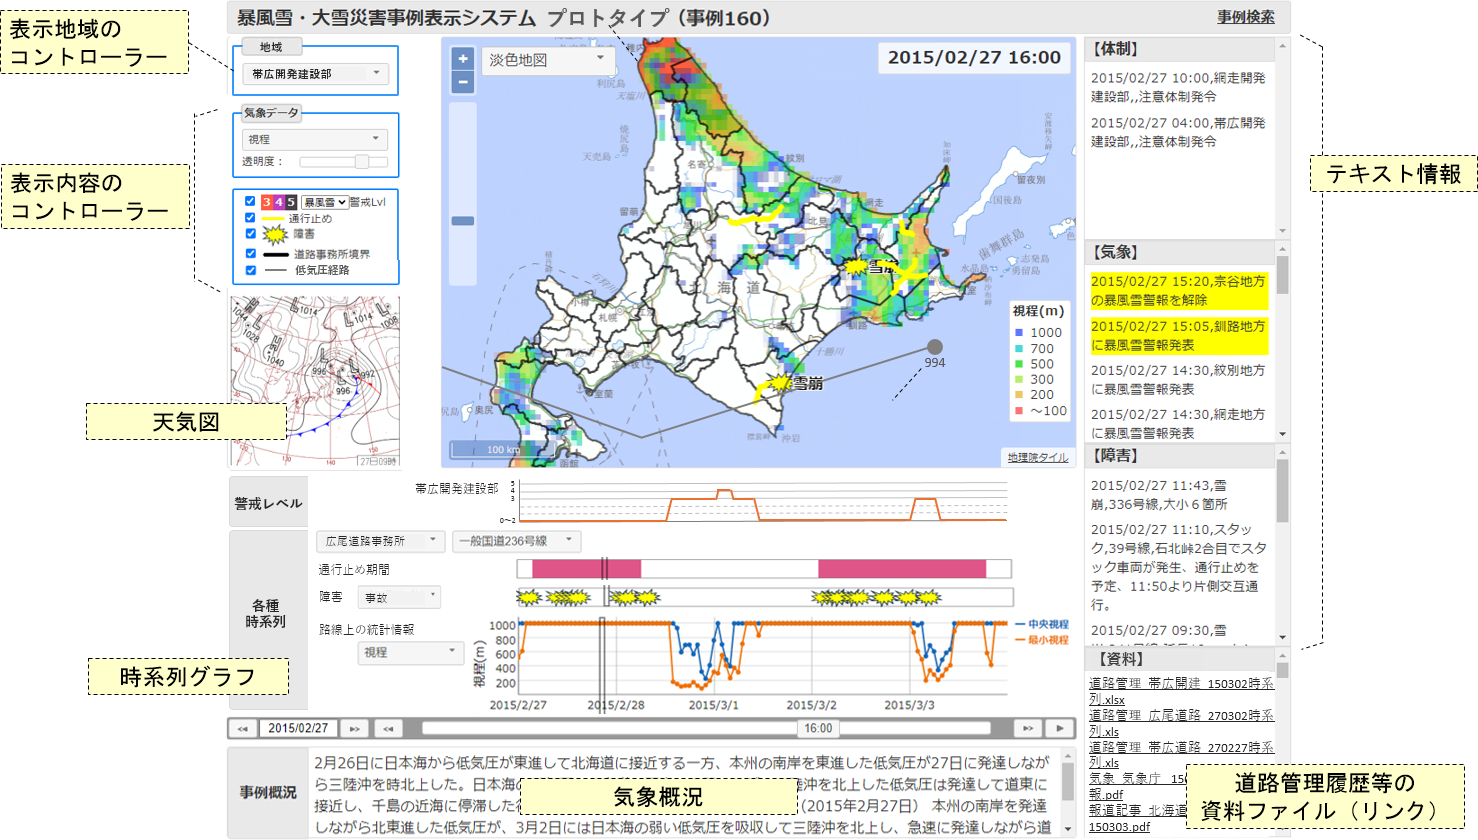Open the 視程 weather data dropdown
This screenshot has height=840, width=1478.
315,139
